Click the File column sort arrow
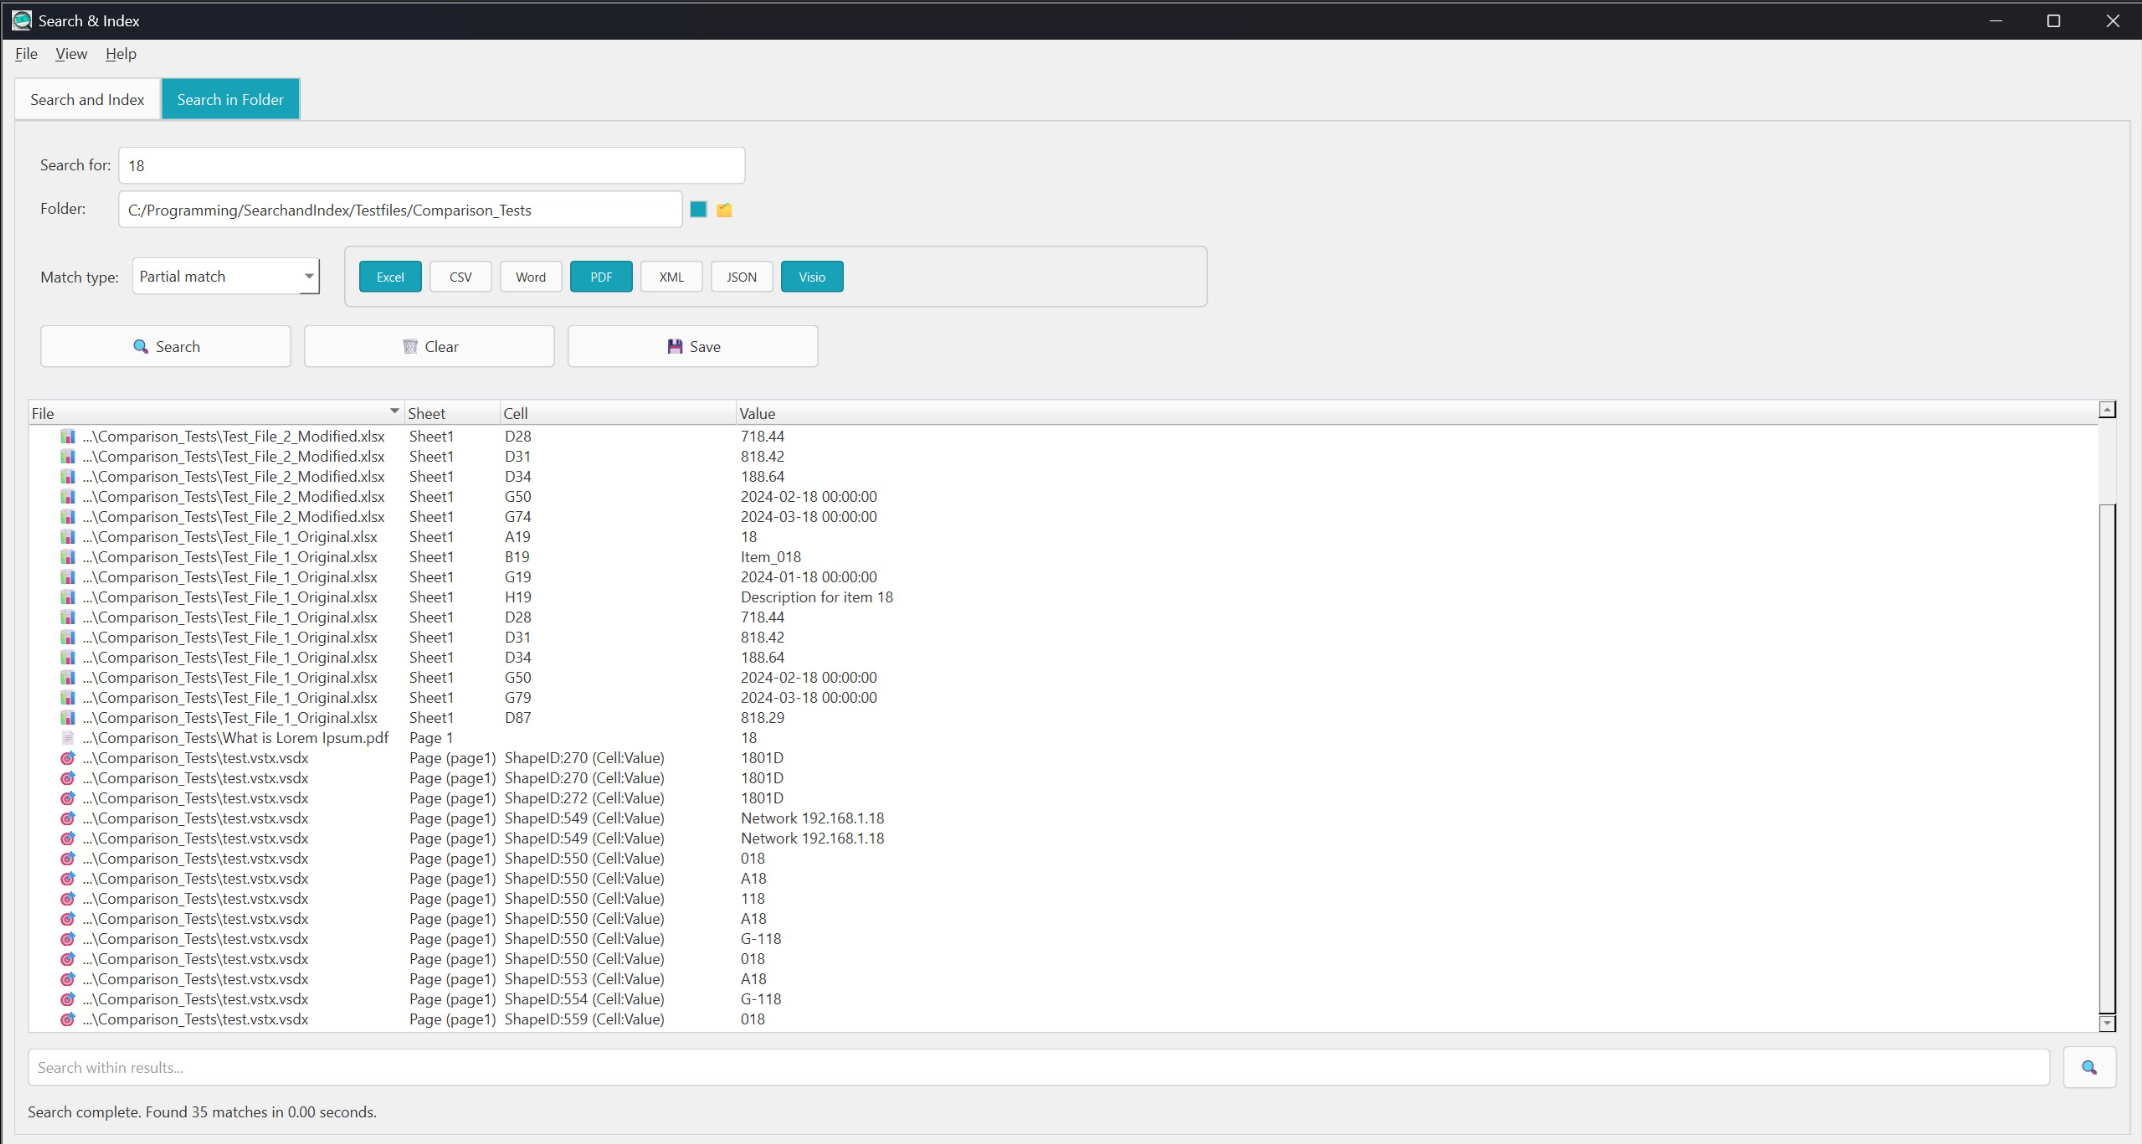The image size is (2142, 1144). tap(394, 410)
